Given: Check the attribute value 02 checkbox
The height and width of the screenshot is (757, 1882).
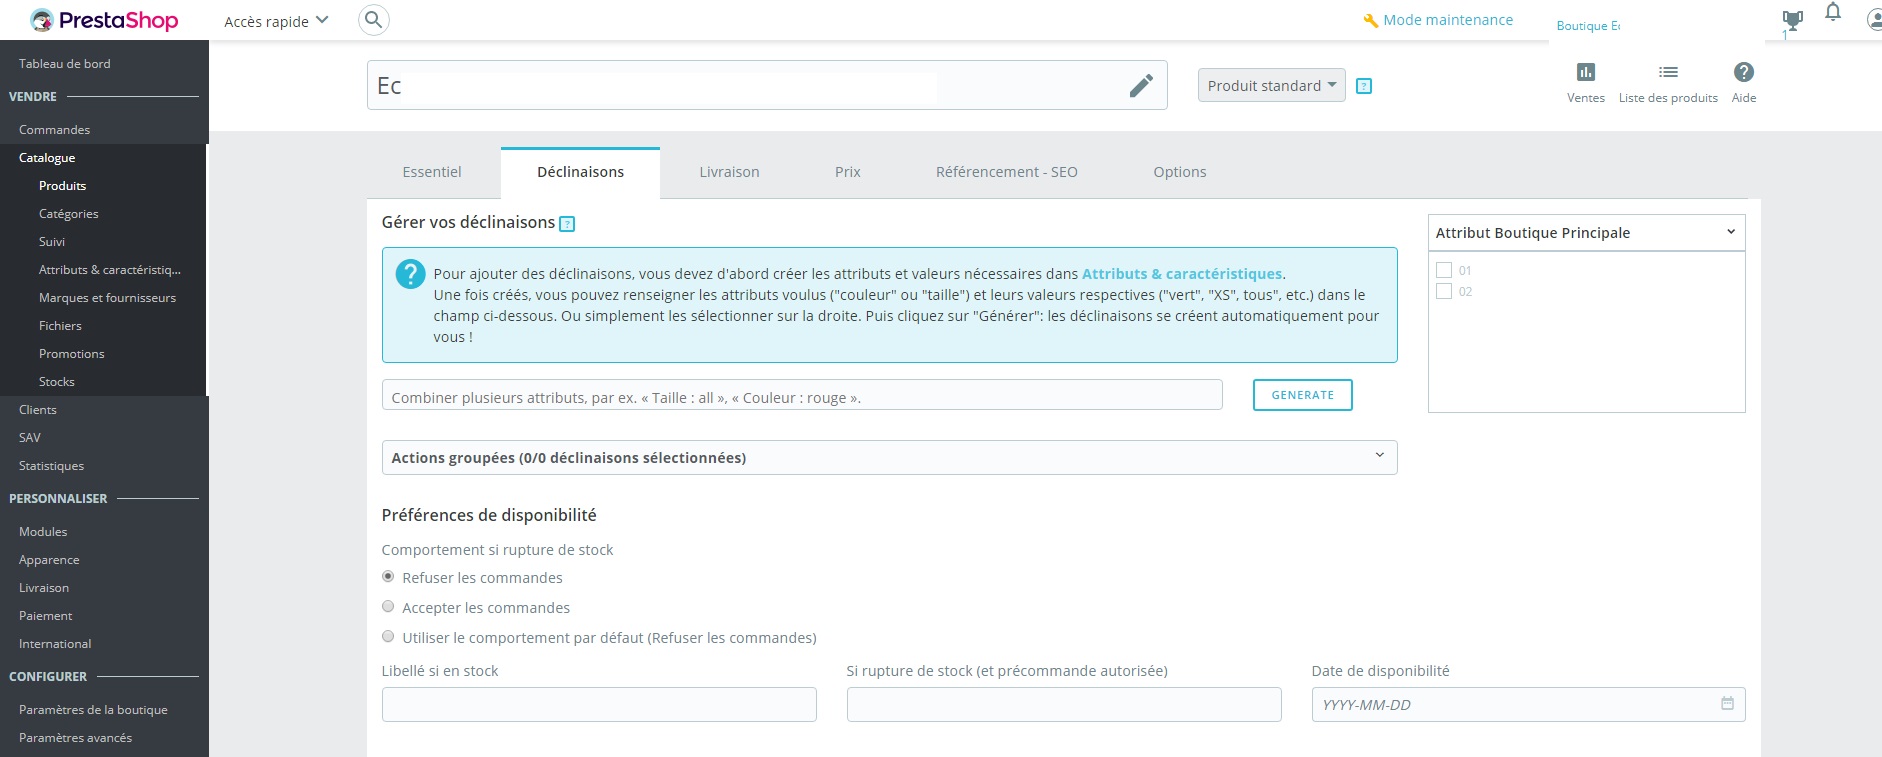Looking at the screenshot, I should coord(1444,291).
